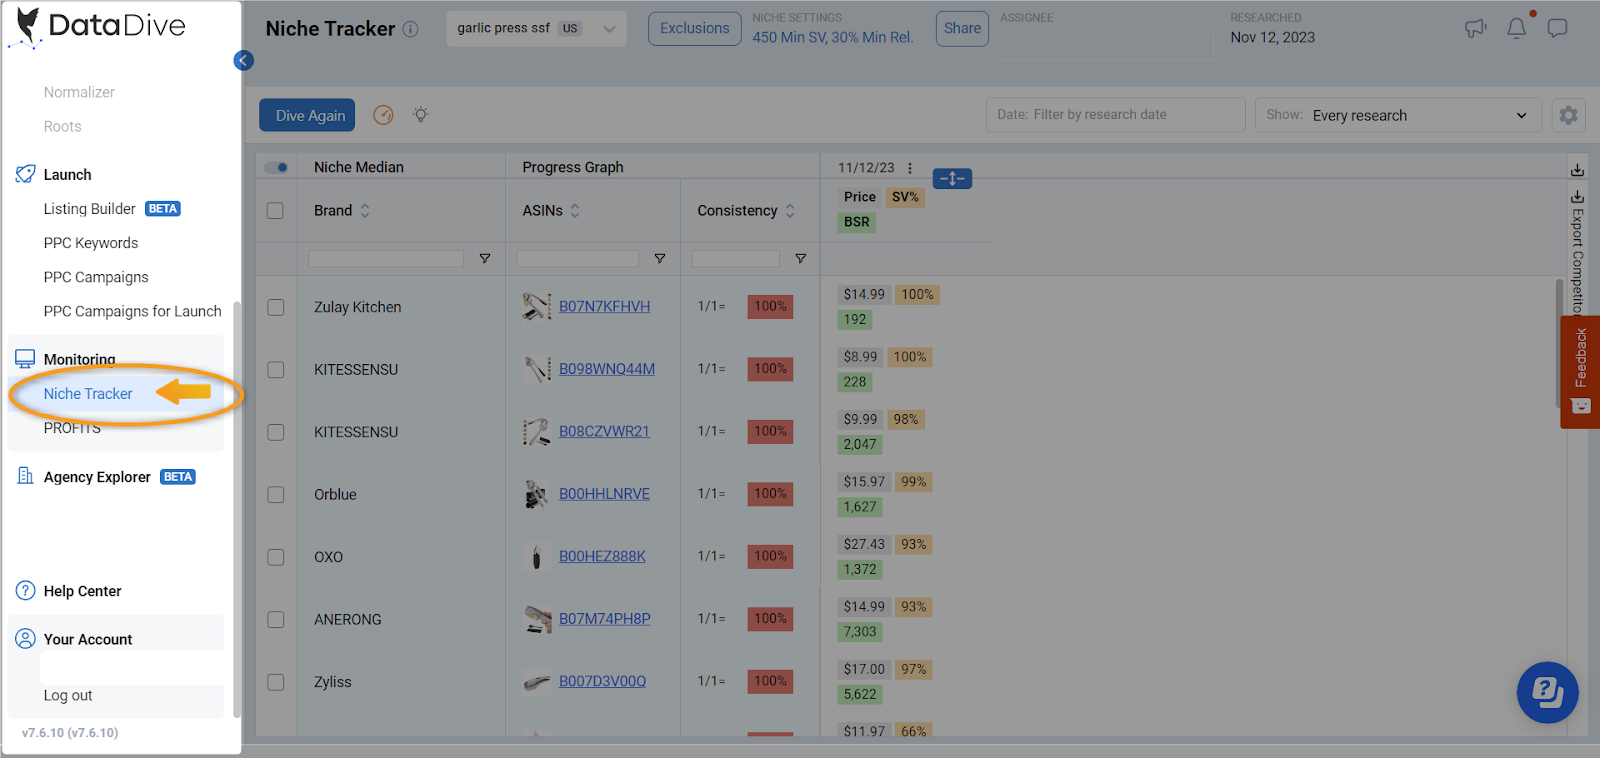Select the checkbox for ASIN B098WNQ44M
The image size is (1600, 758).
275,370
